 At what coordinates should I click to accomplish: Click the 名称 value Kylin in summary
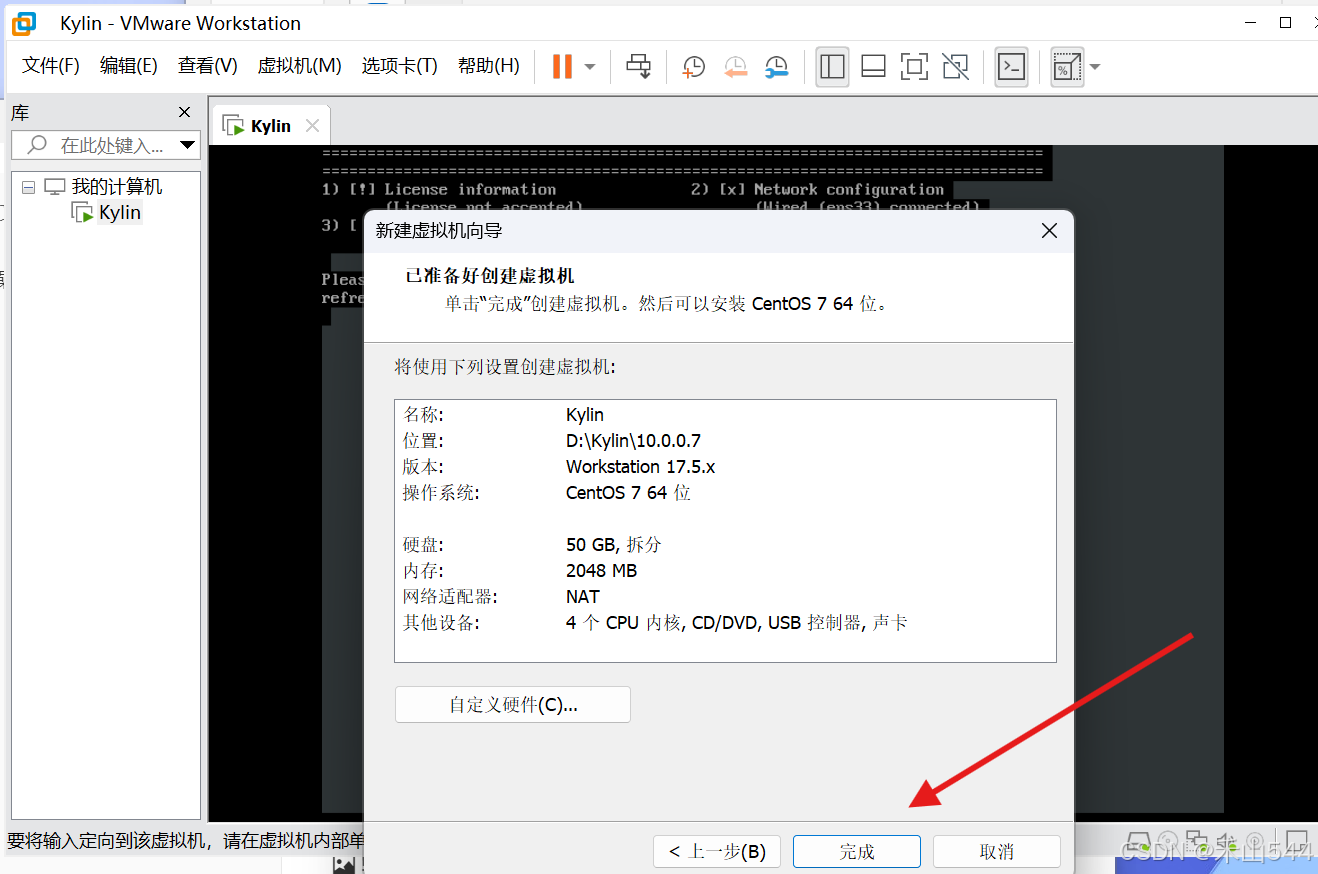pos(585,415)
